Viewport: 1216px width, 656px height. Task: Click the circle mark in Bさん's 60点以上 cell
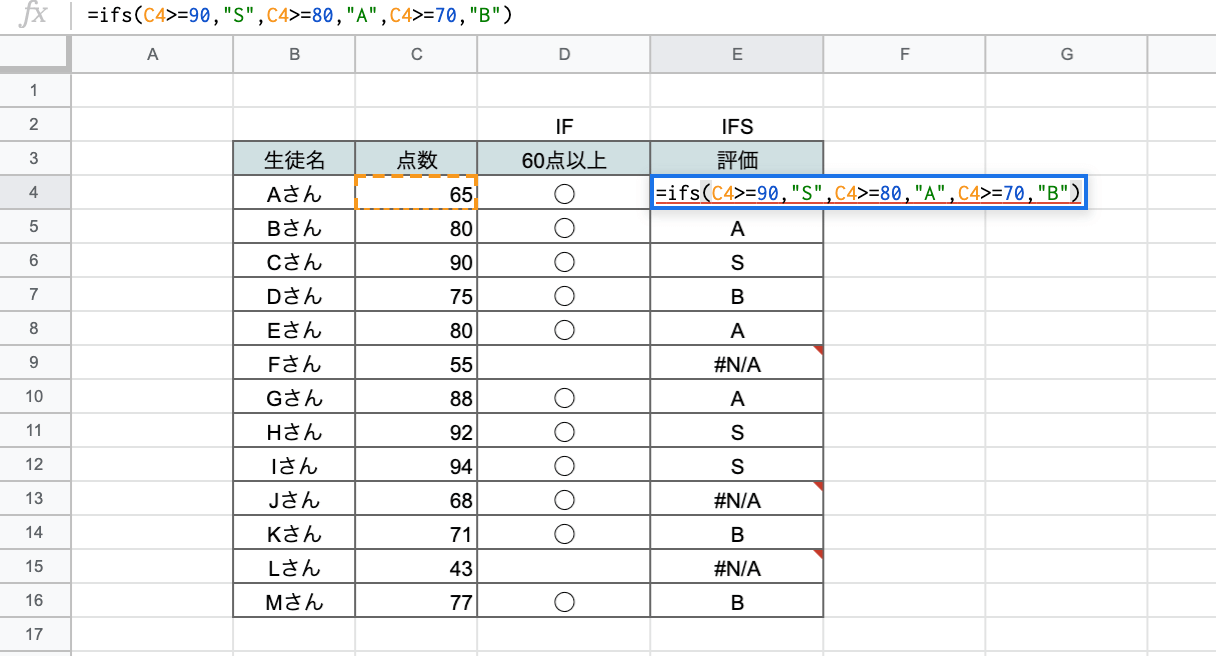click(x=564, y=227)
